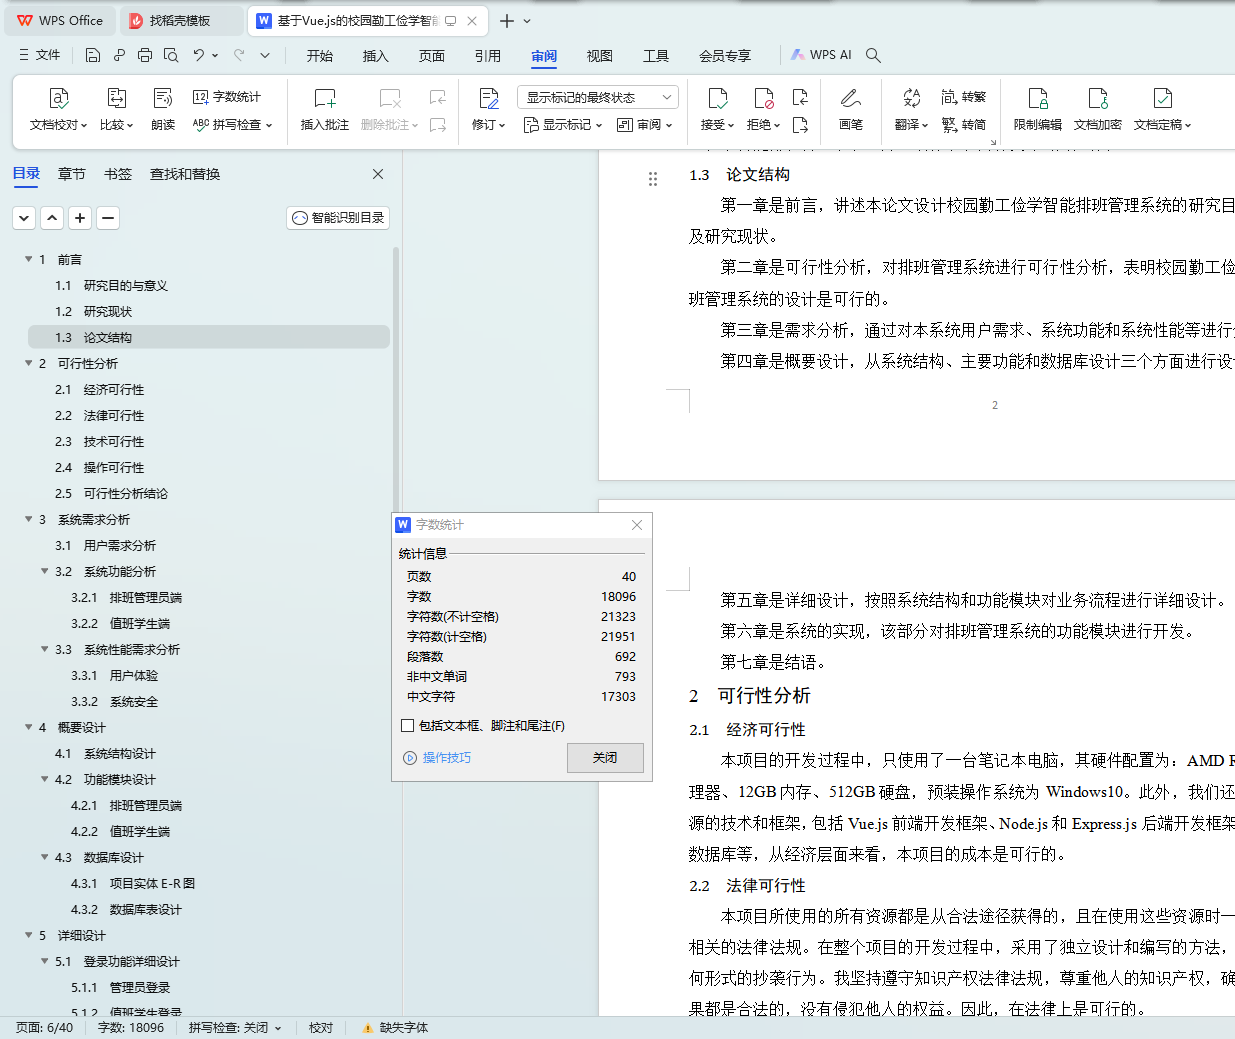Collapse the 1 前言 outline node
Viewport: 1235px width, 1039px height.
click(29, 259)
